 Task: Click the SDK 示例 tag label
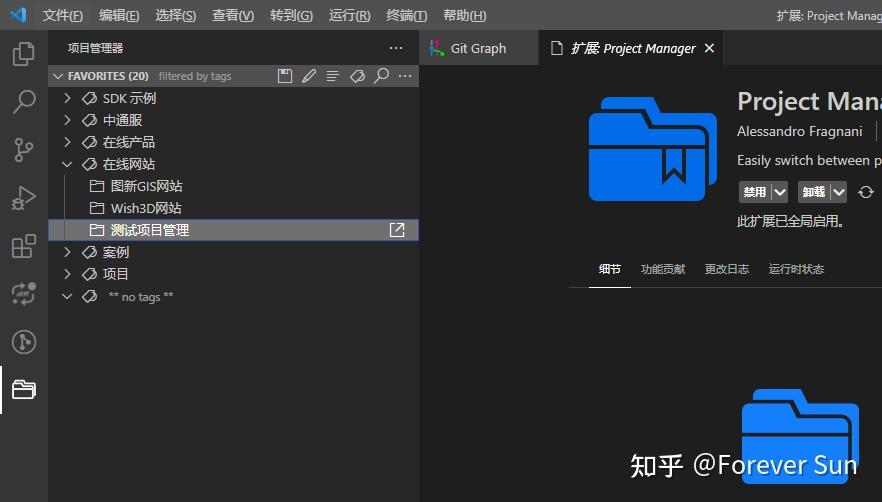(129, 98)
